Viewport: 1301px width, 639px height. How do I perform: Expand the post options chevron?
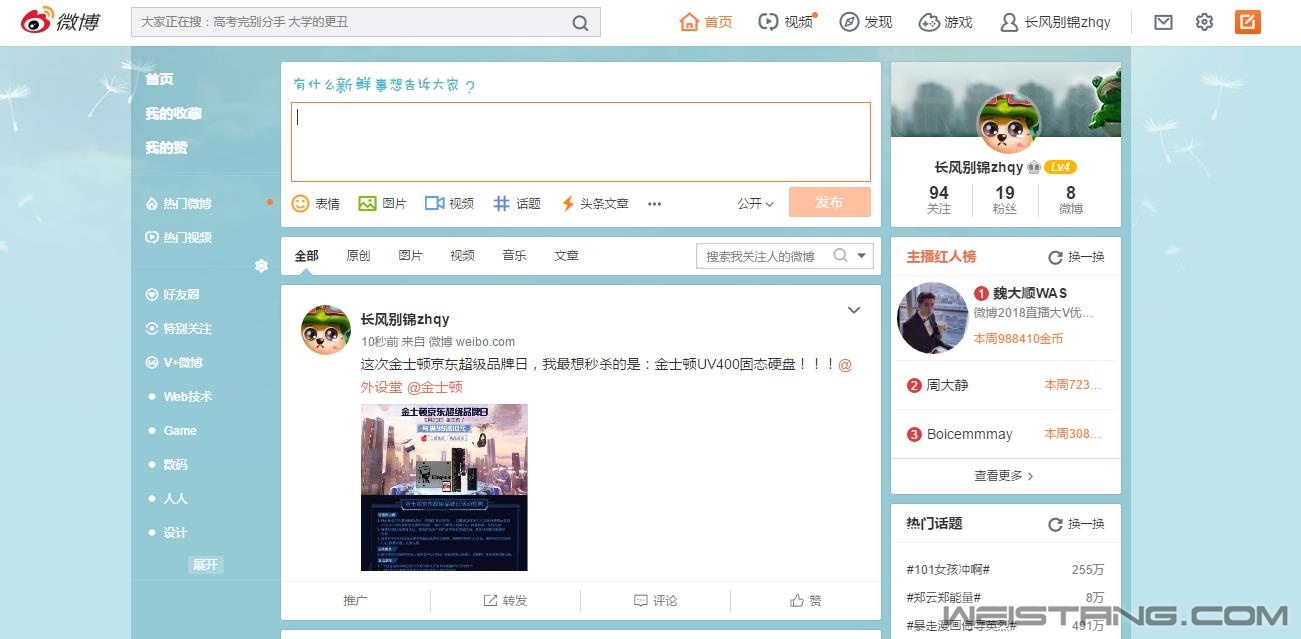pyautogui.click(x=854, y=310)
